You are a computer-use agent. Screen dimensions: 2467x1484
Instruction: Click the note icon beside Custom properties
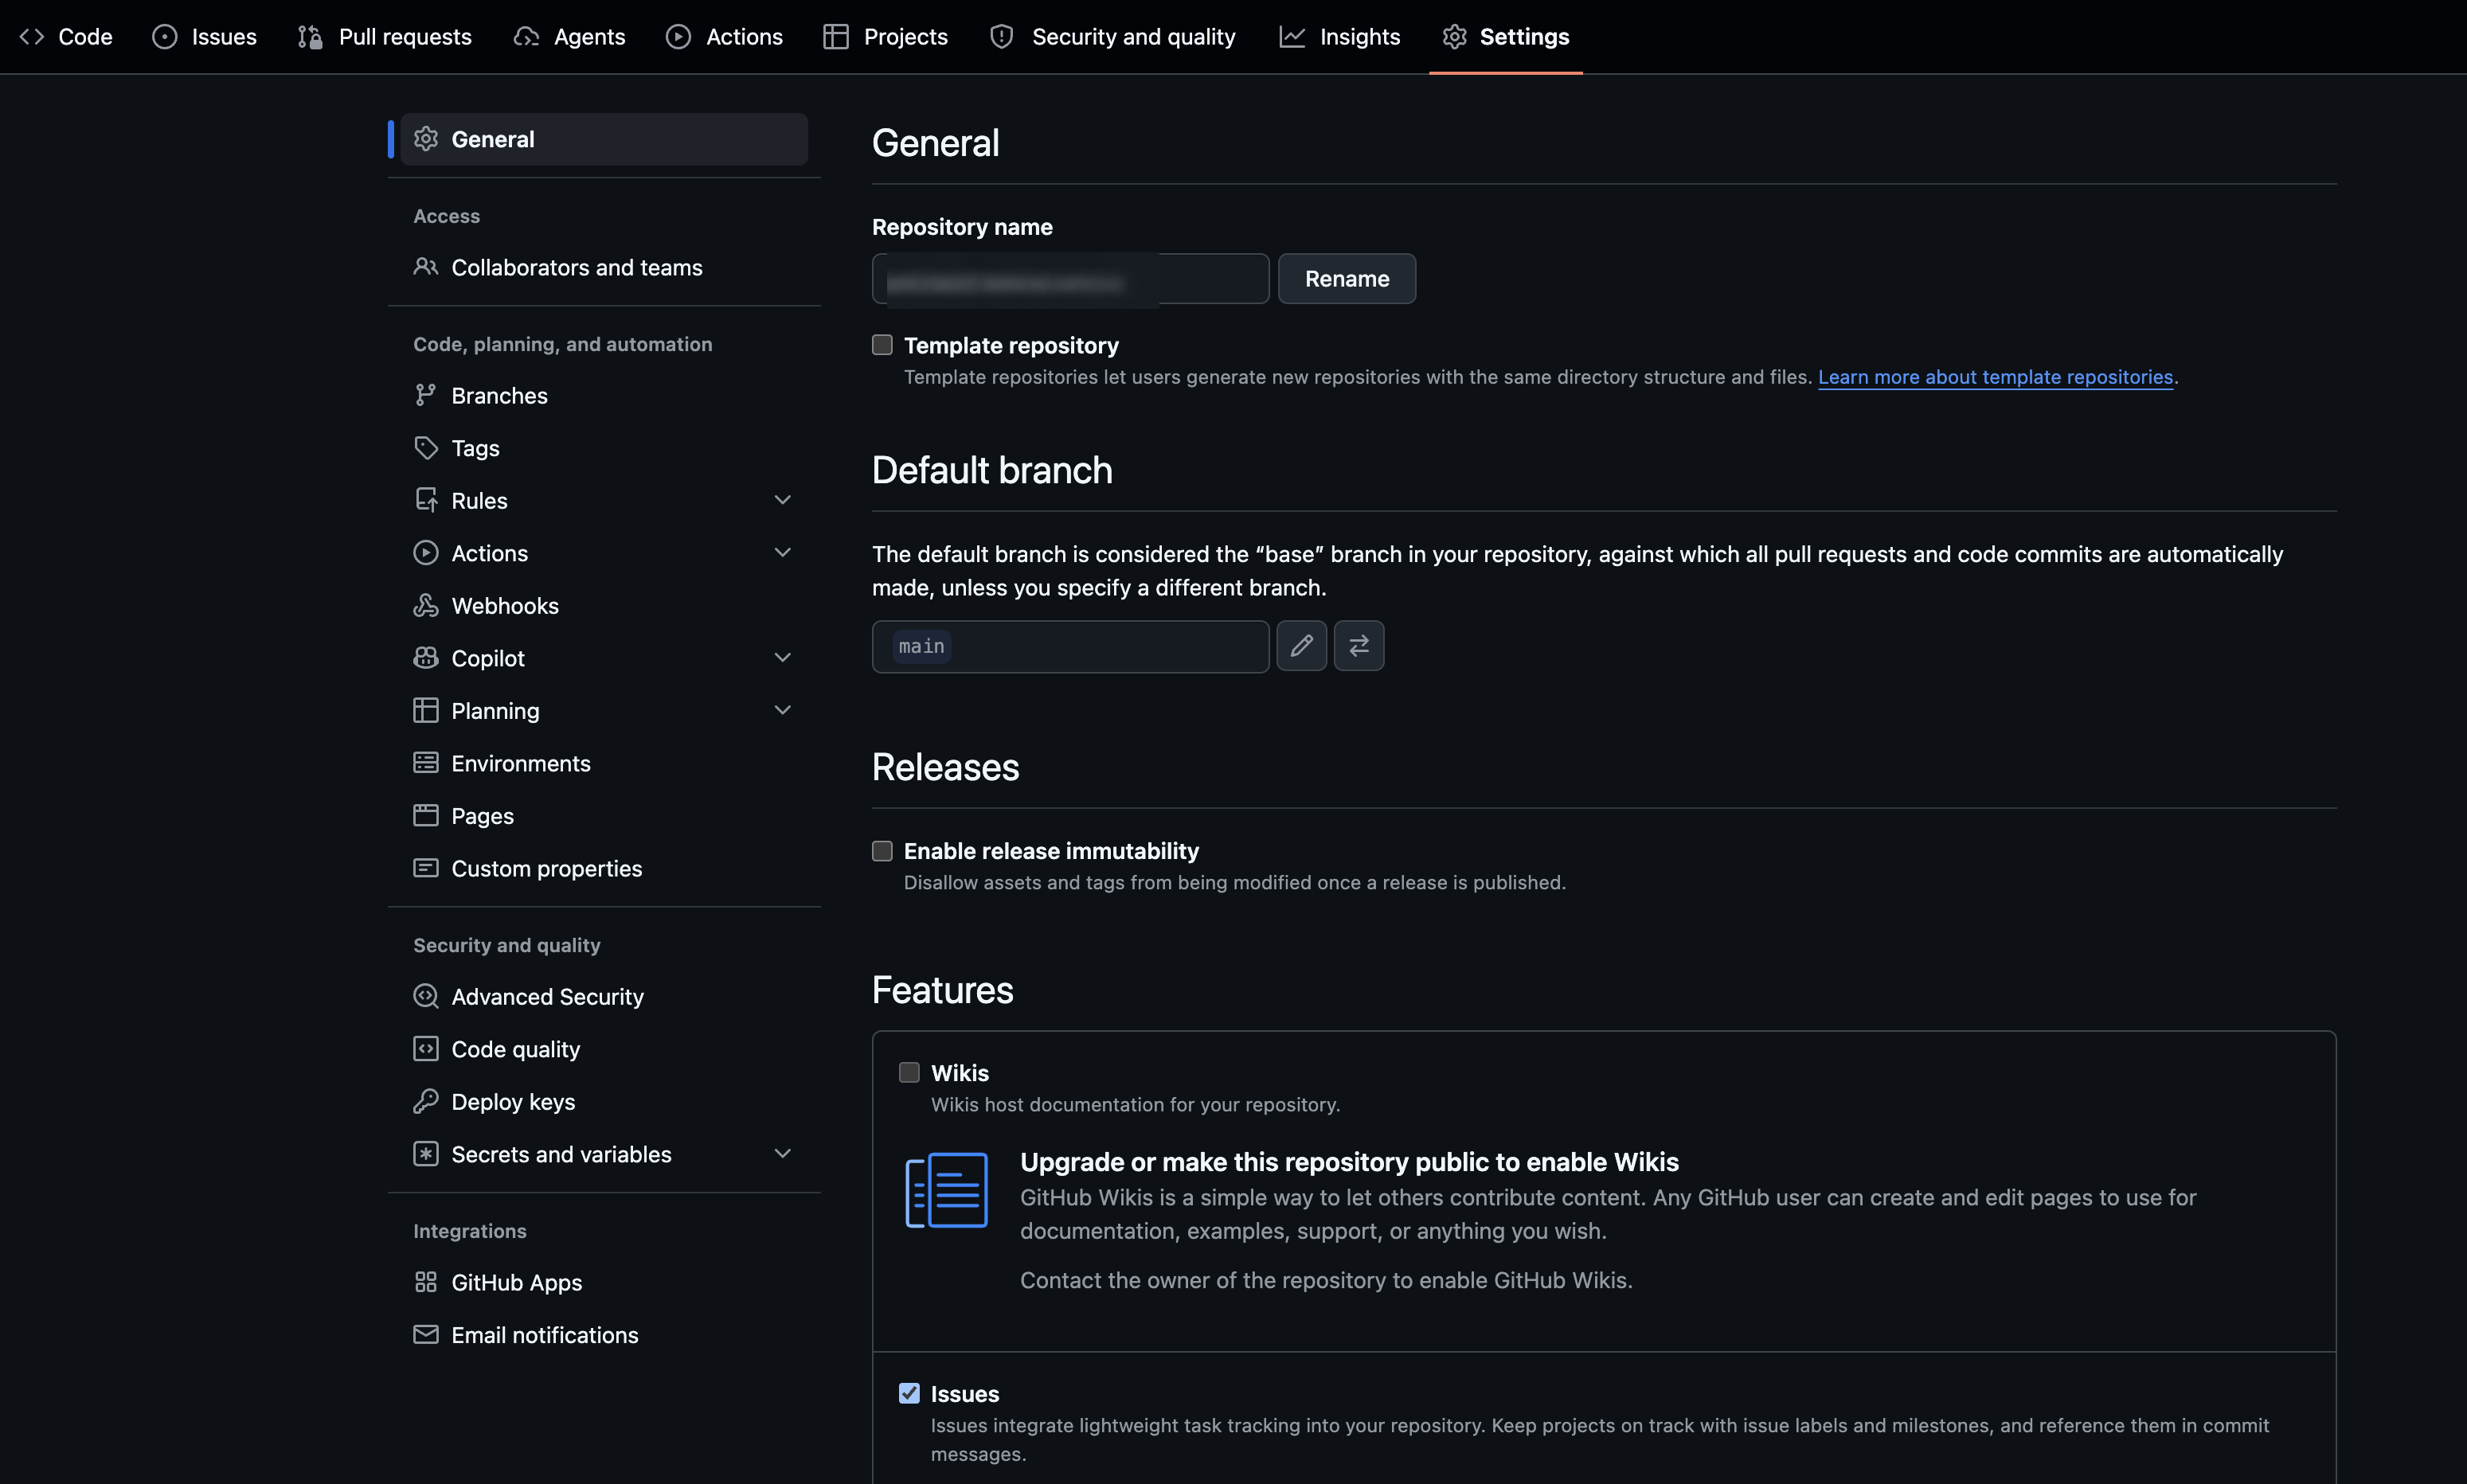pyautogui.click(x=426, y=868)
